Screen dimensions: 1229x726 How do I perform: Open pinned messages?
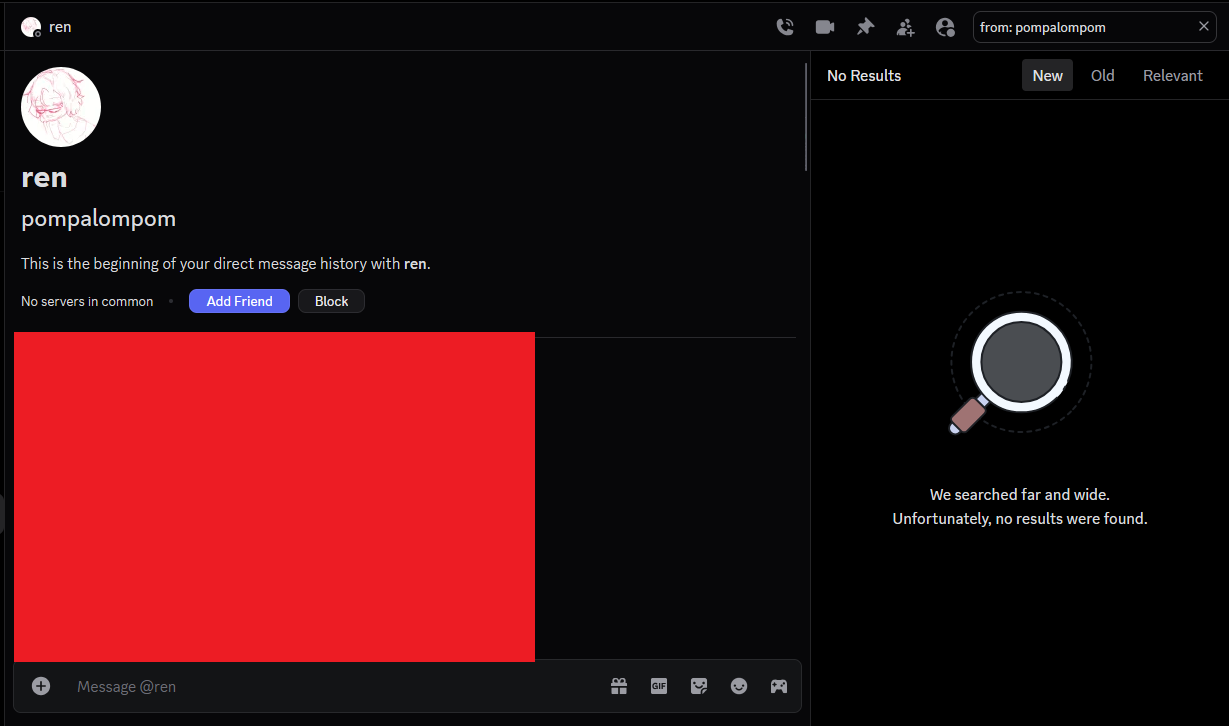[x=865, y=27]
